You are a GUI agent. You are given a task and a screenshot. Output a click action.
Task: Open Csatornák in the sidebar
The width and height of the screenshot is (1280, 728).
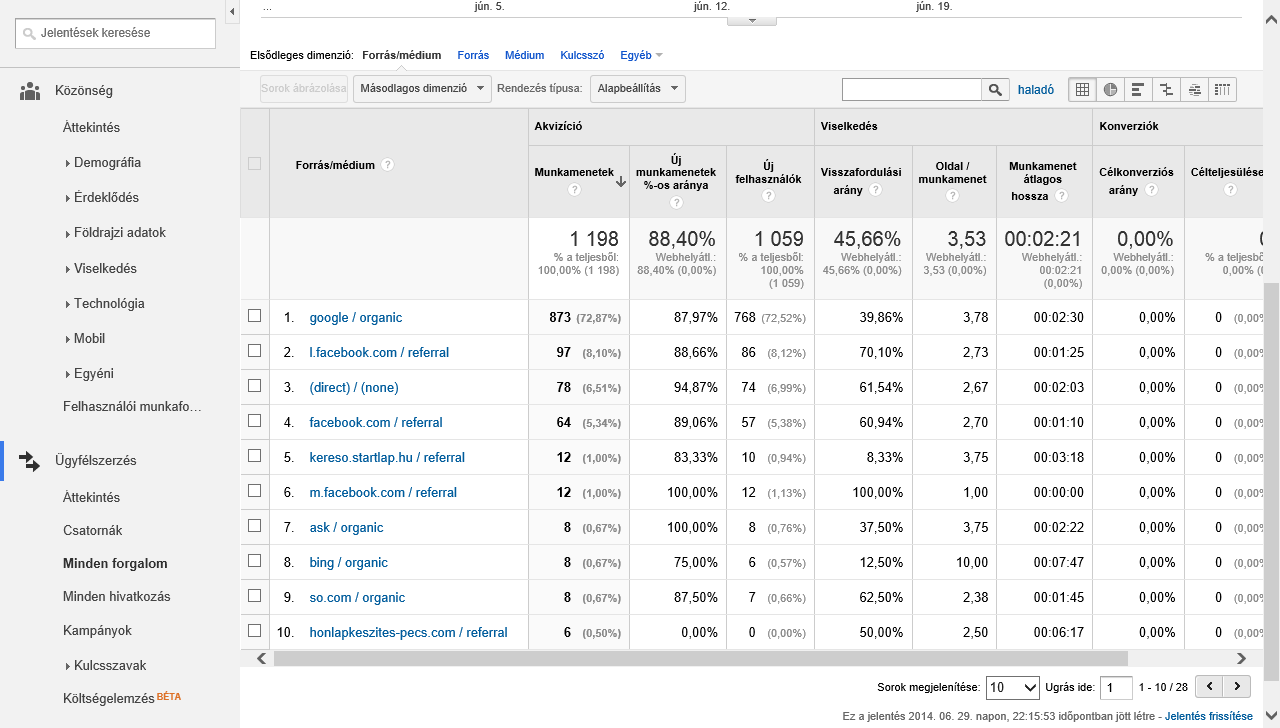point(93,530)
